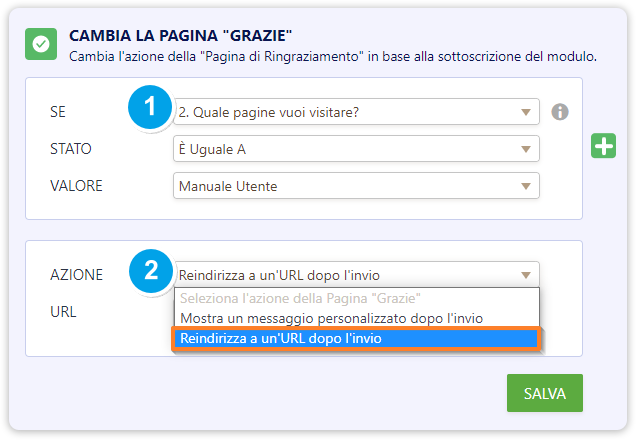Screen dimensions: 636x440
Task: Open the SE question dropdown
Action: click(356, 111)
